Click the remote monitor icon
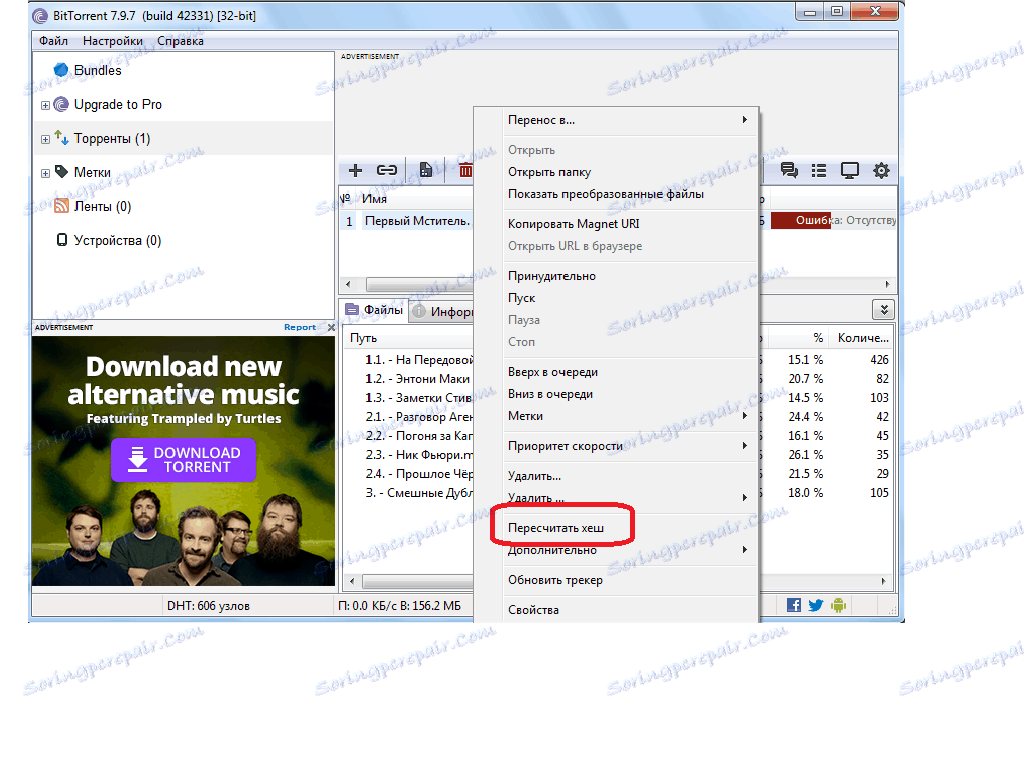Viewport: 1024px width, 768px height. pos(850,170)
